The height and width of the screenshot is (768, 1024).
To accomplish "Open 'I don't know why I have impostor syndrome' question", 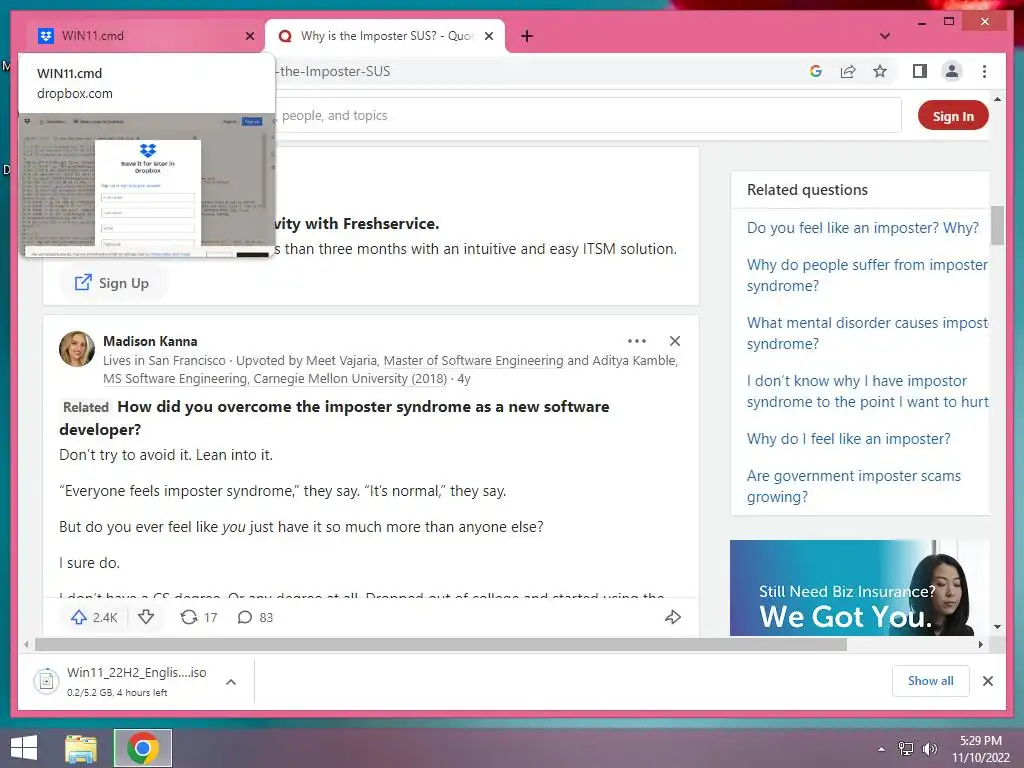I will 867,391.
